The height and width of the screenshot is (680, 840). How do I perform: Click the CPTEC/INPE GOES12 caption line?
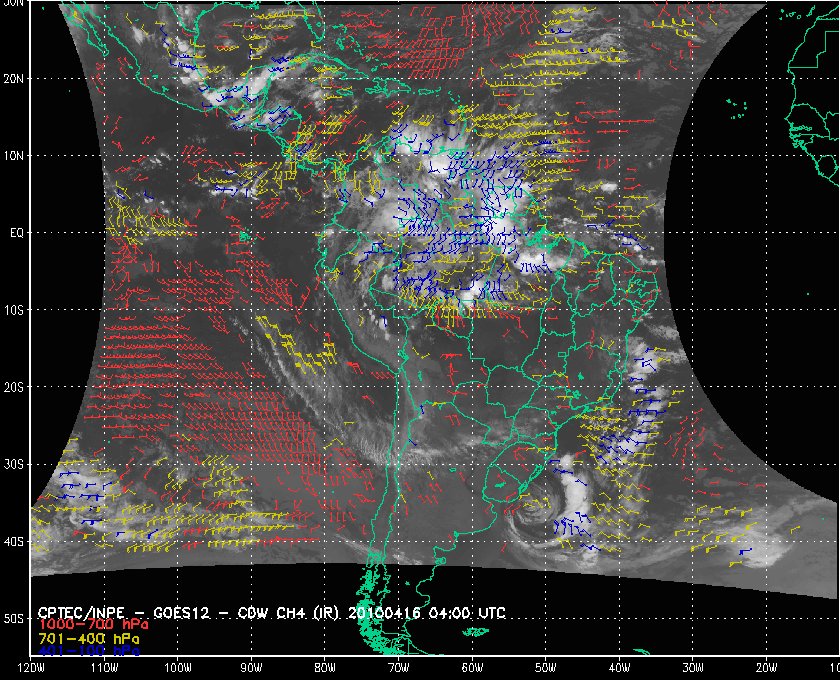click(272, 613)
